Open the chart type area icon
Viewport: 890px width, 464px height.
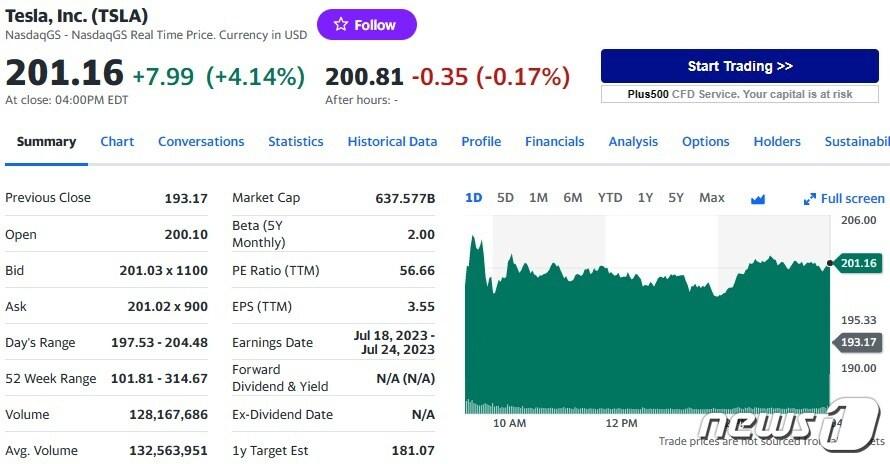pos(758,199)
